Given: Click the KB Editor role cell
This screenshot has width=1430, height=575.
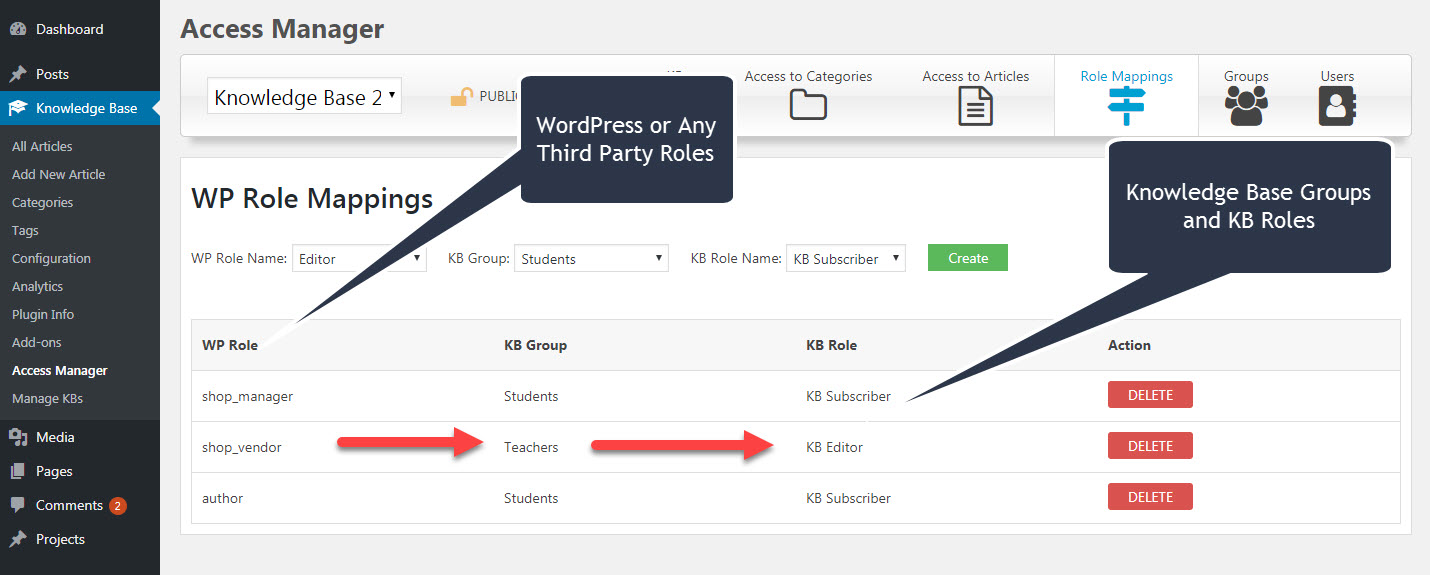Looking at the screenshot, I should pyautogui.click(x=834, y=447).
